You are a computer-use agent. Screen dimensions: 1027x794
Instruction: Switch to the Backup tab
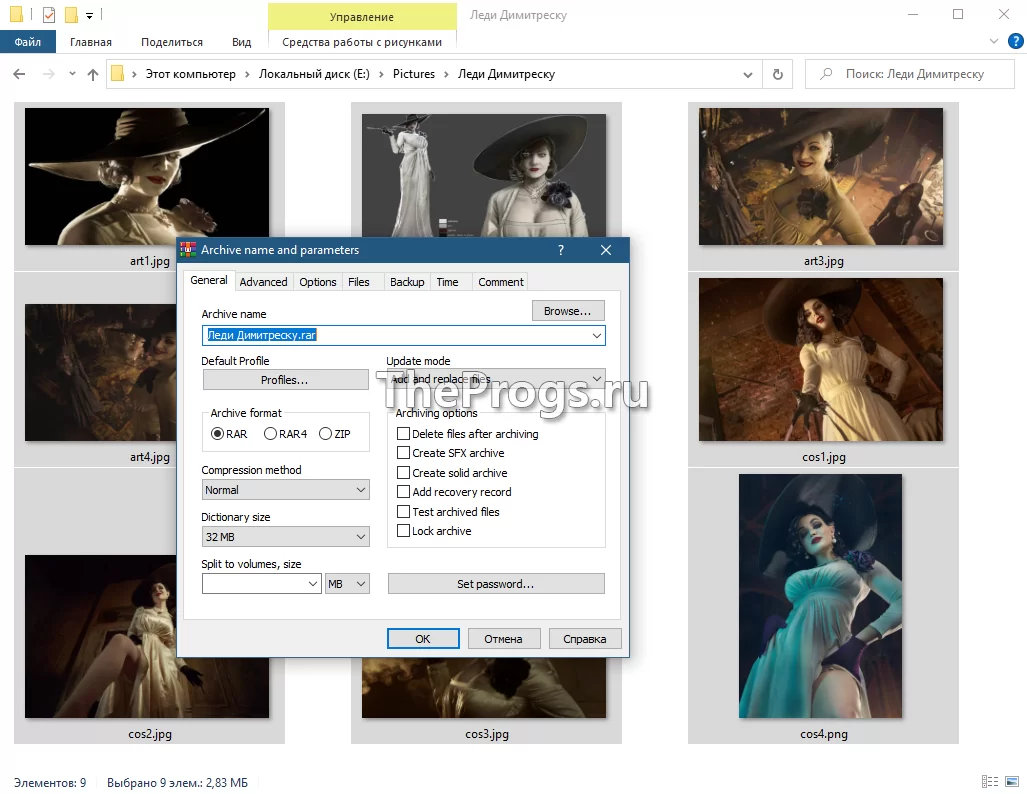(407, 282)
